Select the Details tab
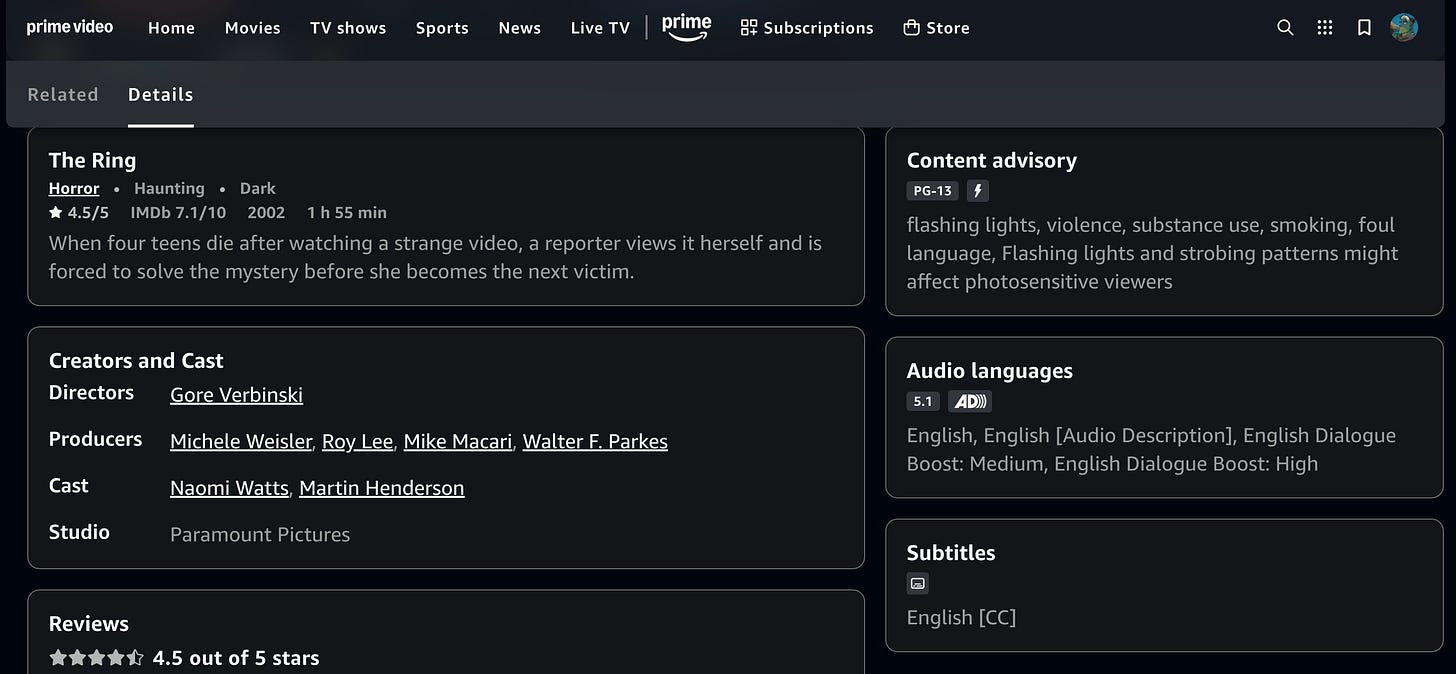The height and width of the screenshot is (674, 1456). [160, 94]
